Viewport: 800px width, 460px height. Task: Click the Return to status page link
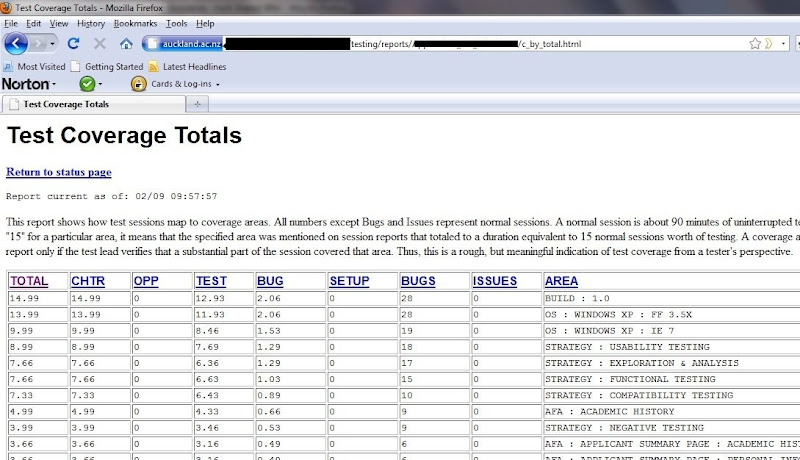coord(59,172)
